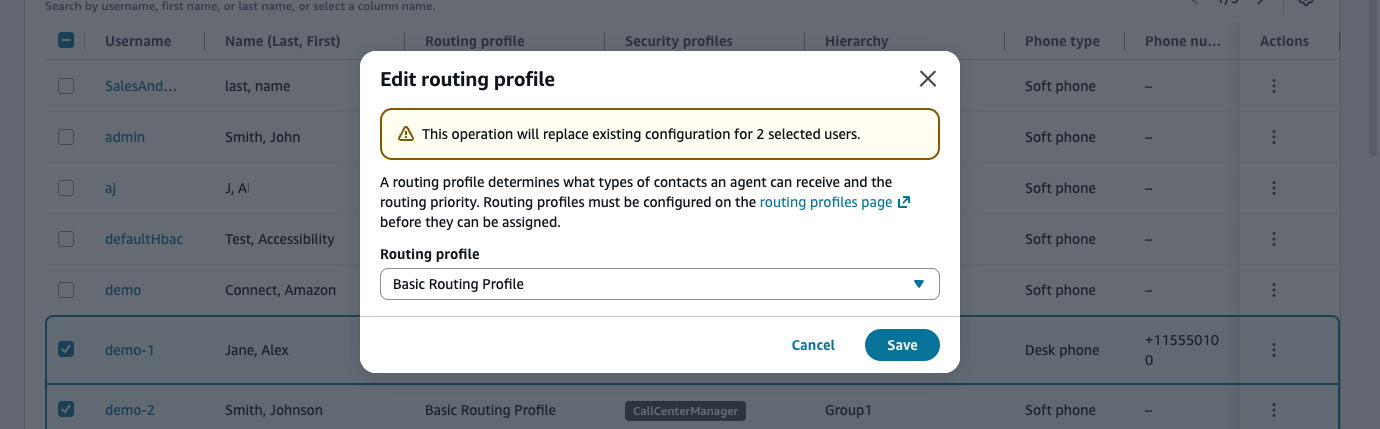Open actions menu for SalesAnd… row
The image size is (1380, 429).
1274,86
